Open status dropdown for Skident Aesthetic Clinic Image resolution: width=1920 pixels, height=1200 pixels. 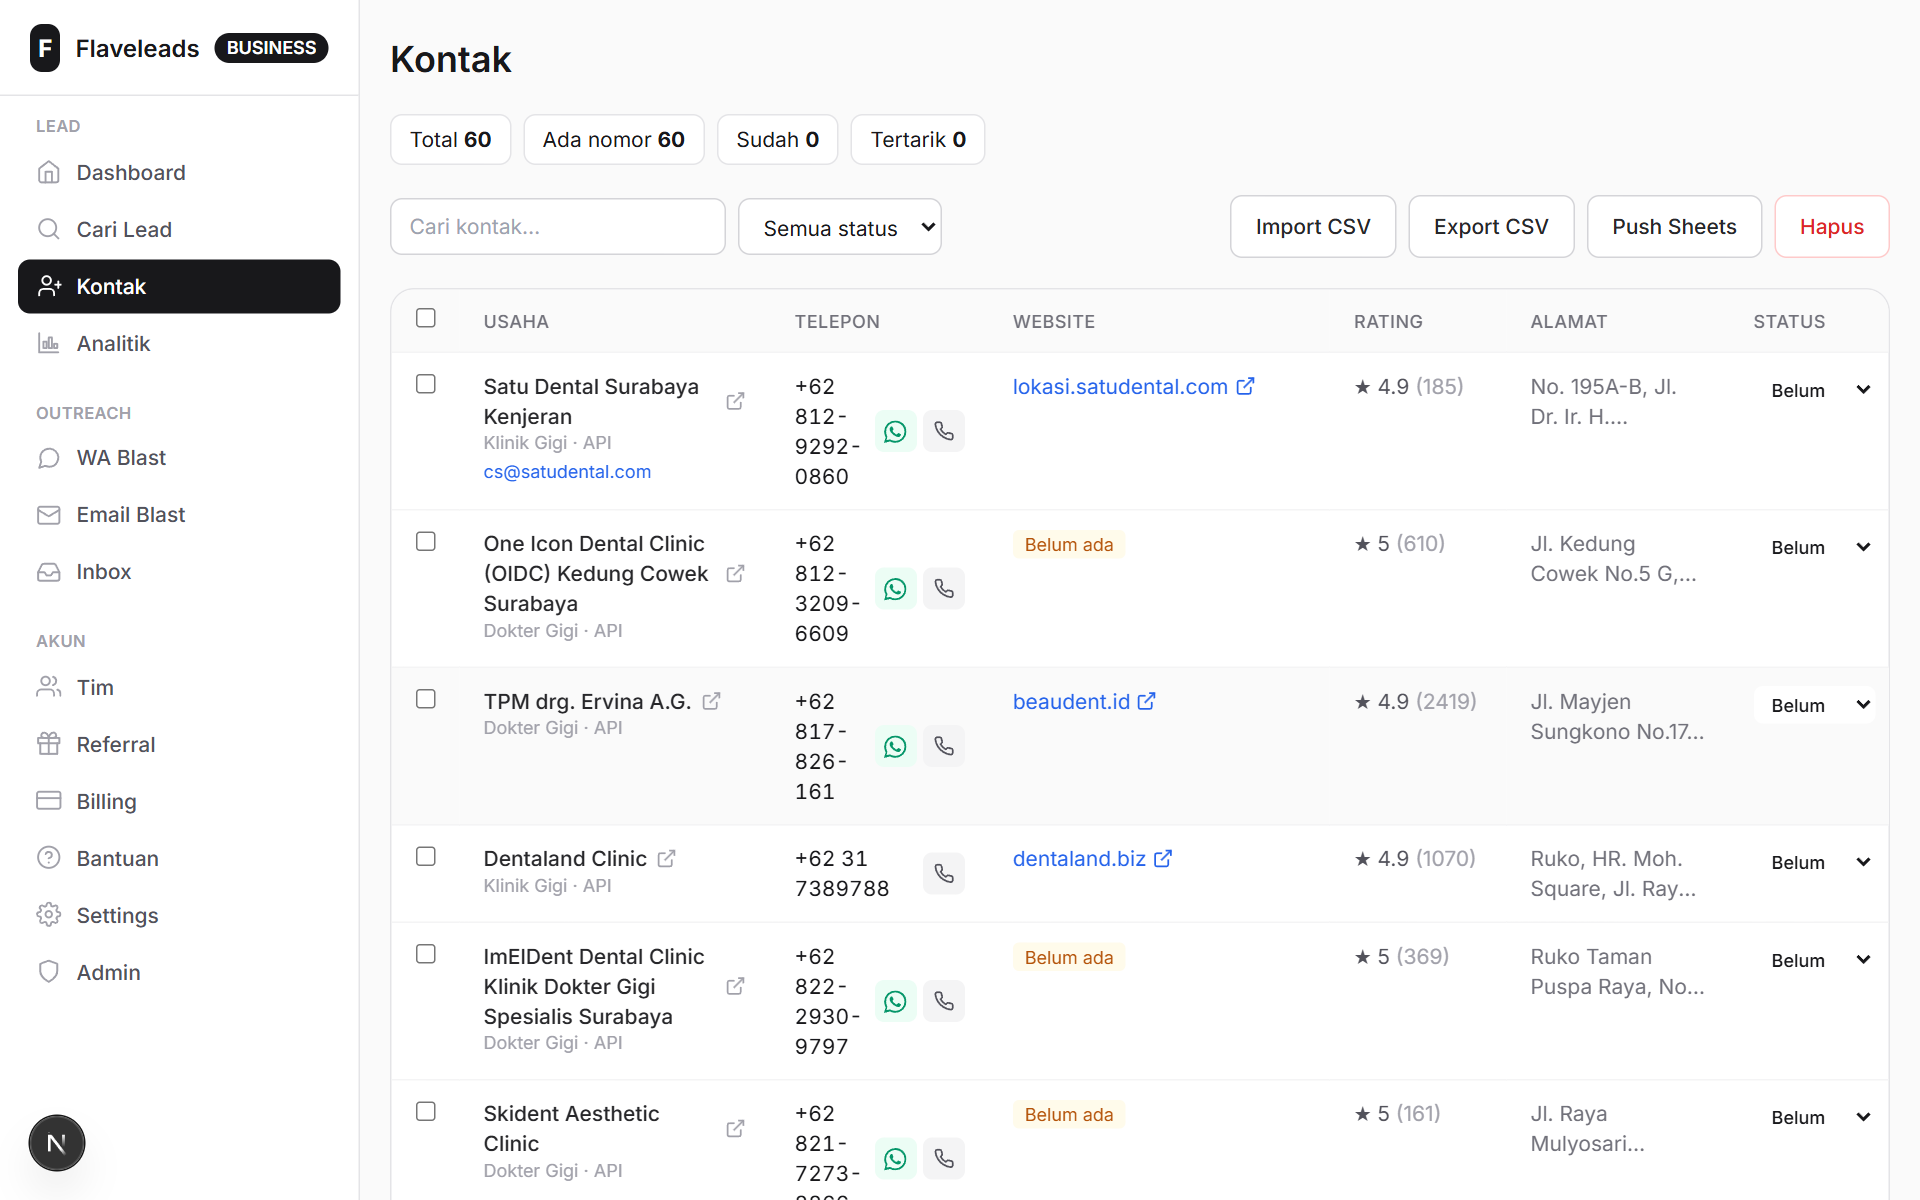click(x=1815, y=1117)
